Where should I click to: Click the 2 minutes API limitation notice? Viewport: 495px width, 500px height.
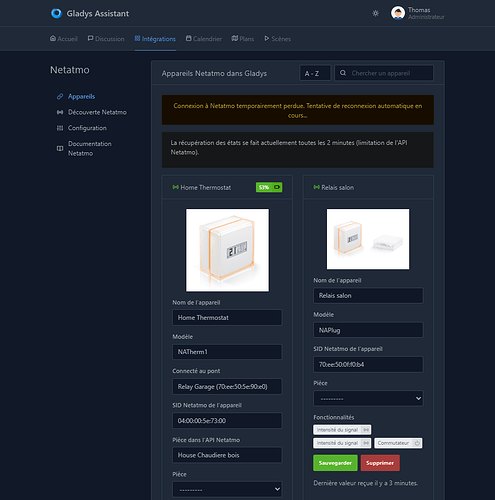point(298,150)
